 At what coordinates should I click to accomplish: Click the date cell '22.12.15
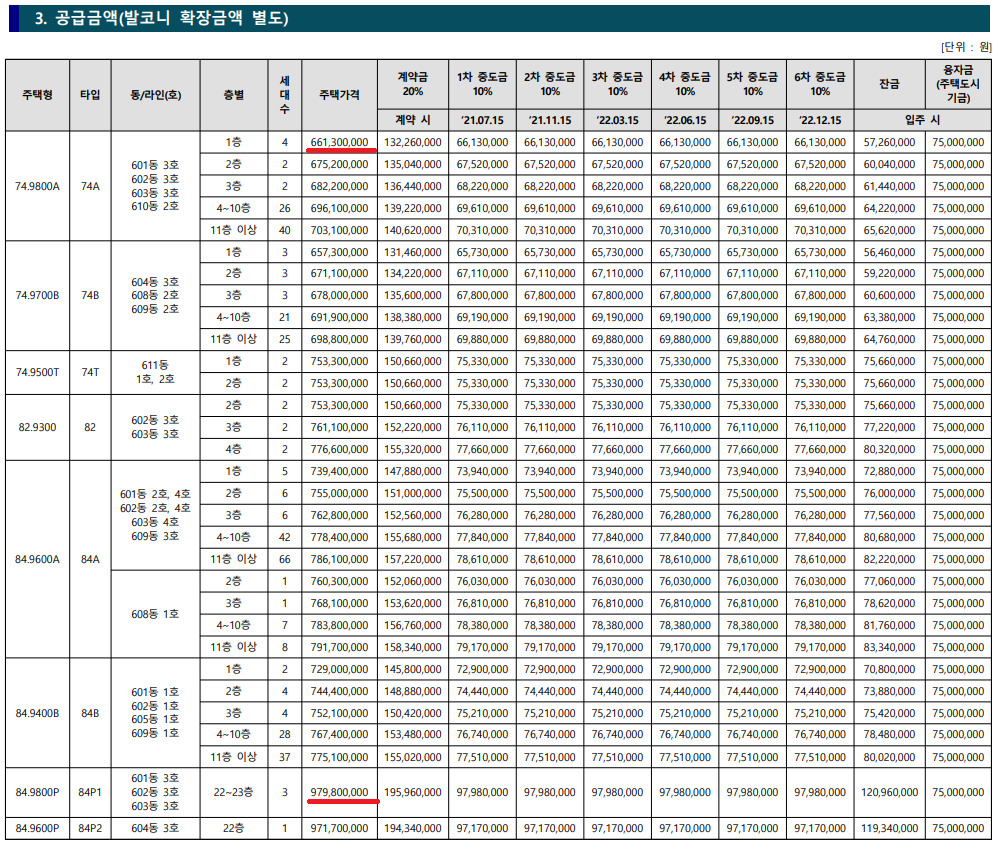820,120
